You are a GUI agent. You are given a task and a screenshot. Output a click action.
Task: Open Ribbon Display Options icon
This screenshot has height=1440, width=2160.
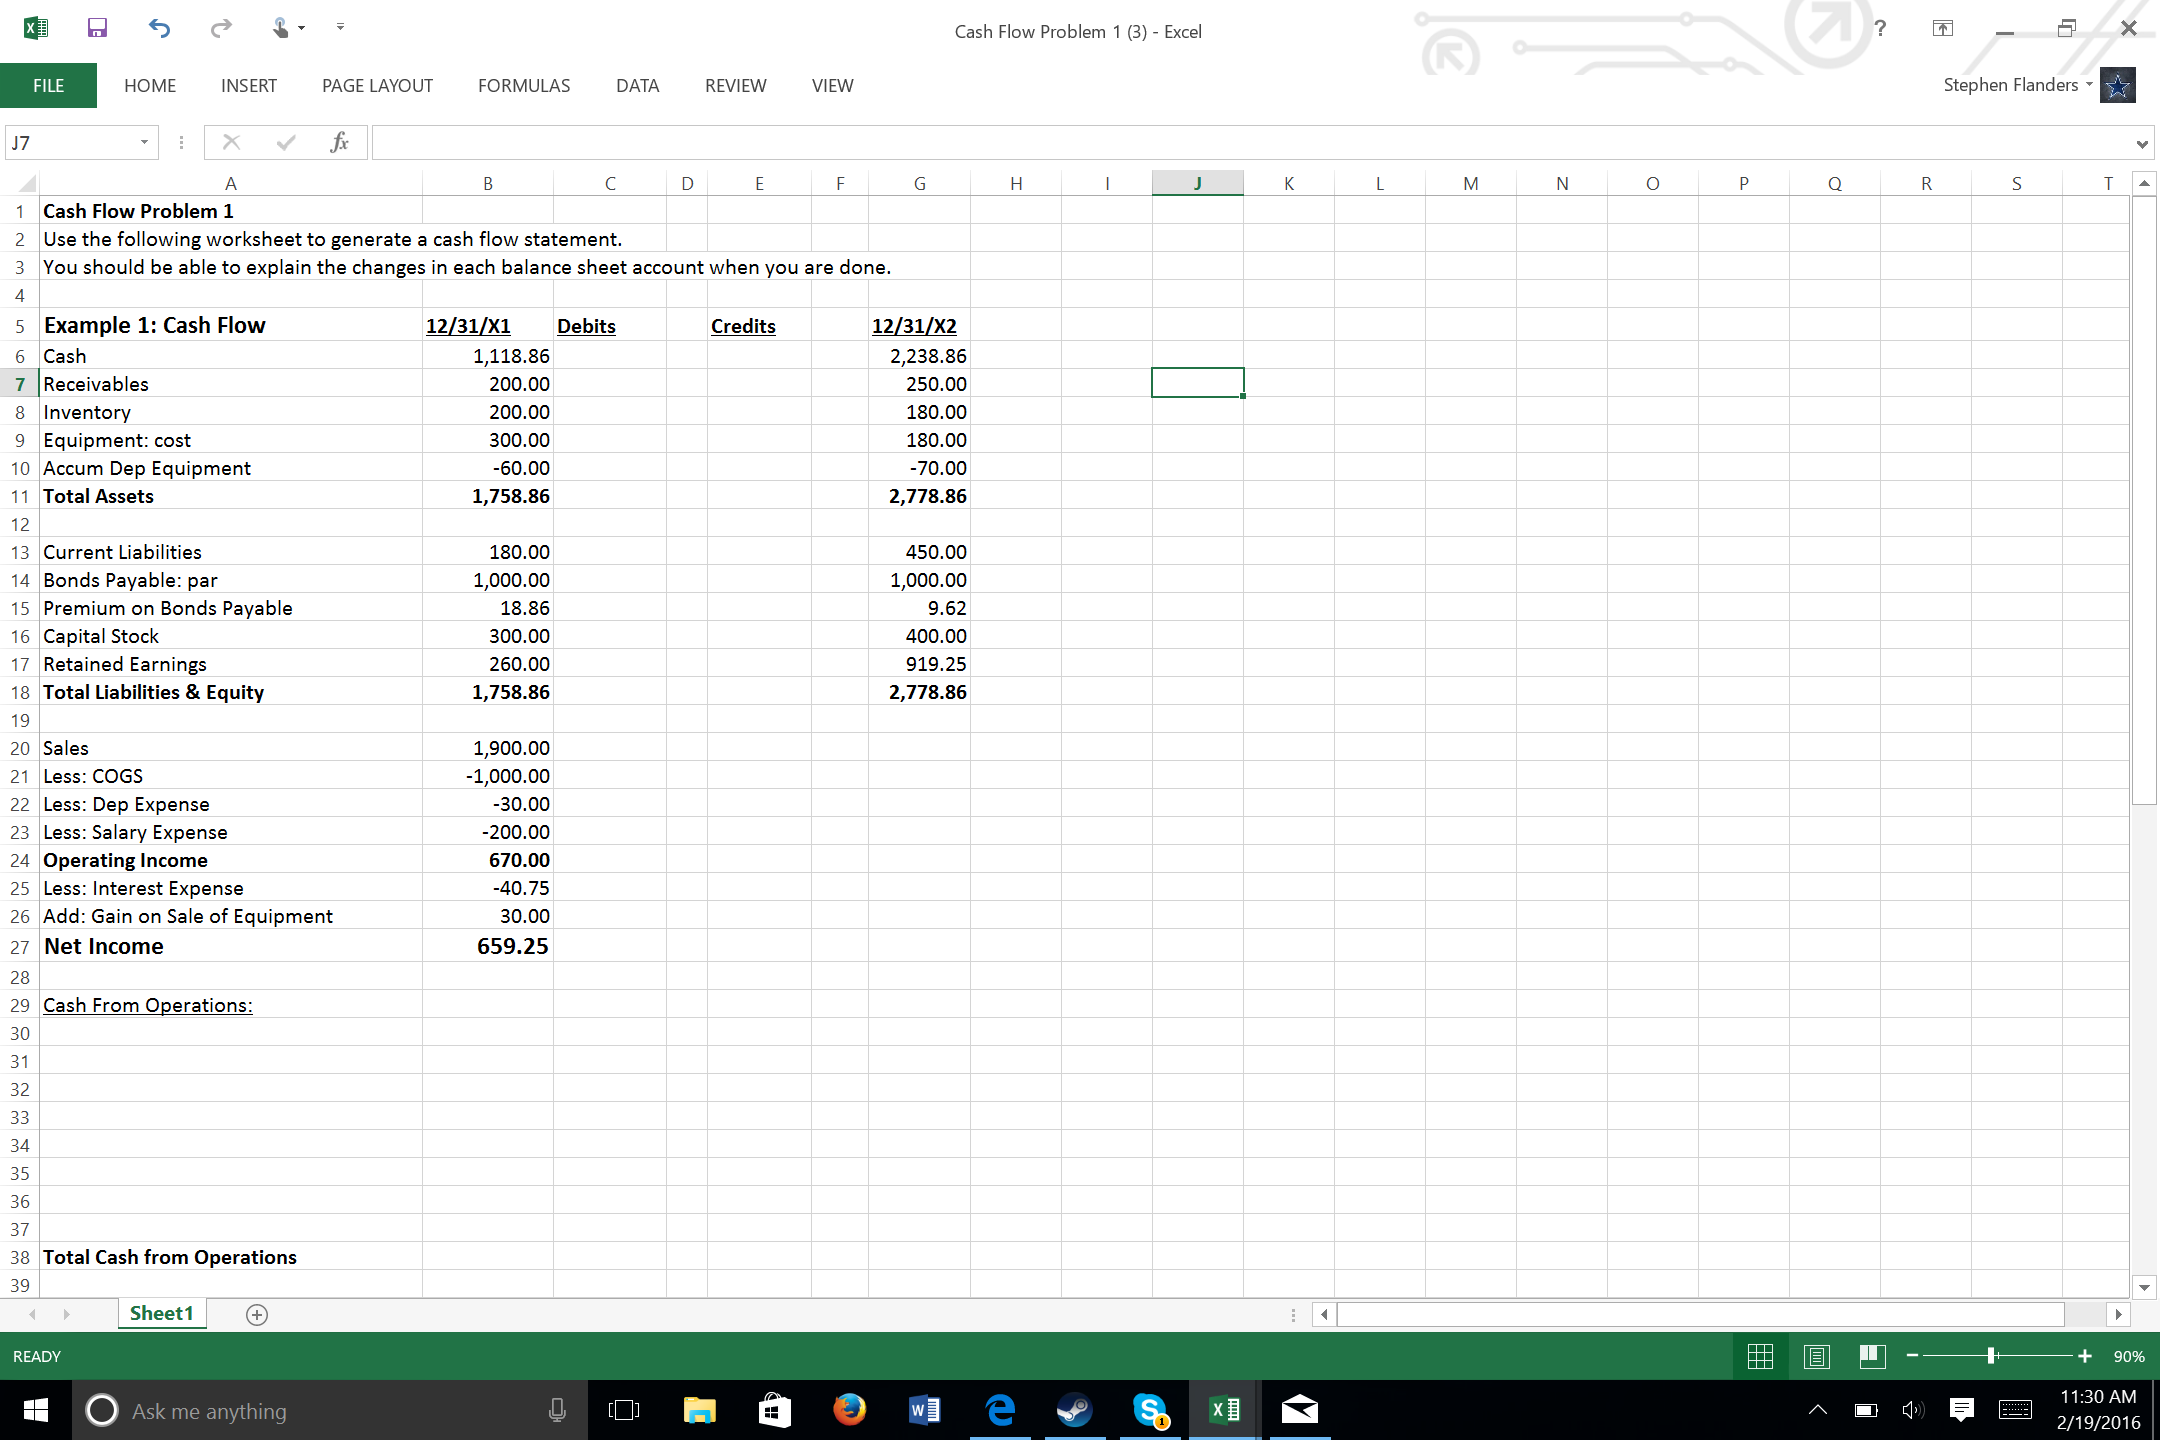coord(1942,28)
